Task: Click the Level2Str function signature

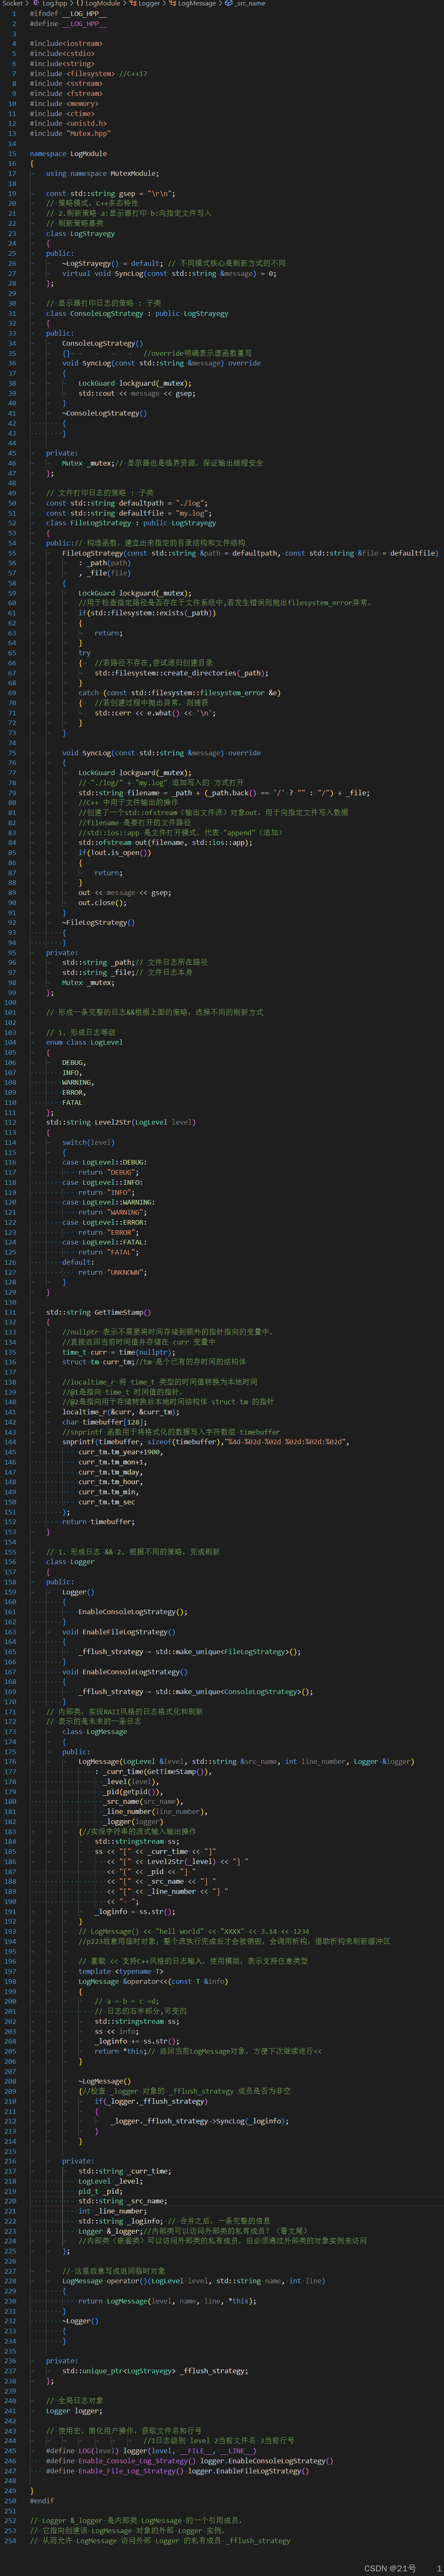Action: pyautogui.click(x=121, y=1123)
